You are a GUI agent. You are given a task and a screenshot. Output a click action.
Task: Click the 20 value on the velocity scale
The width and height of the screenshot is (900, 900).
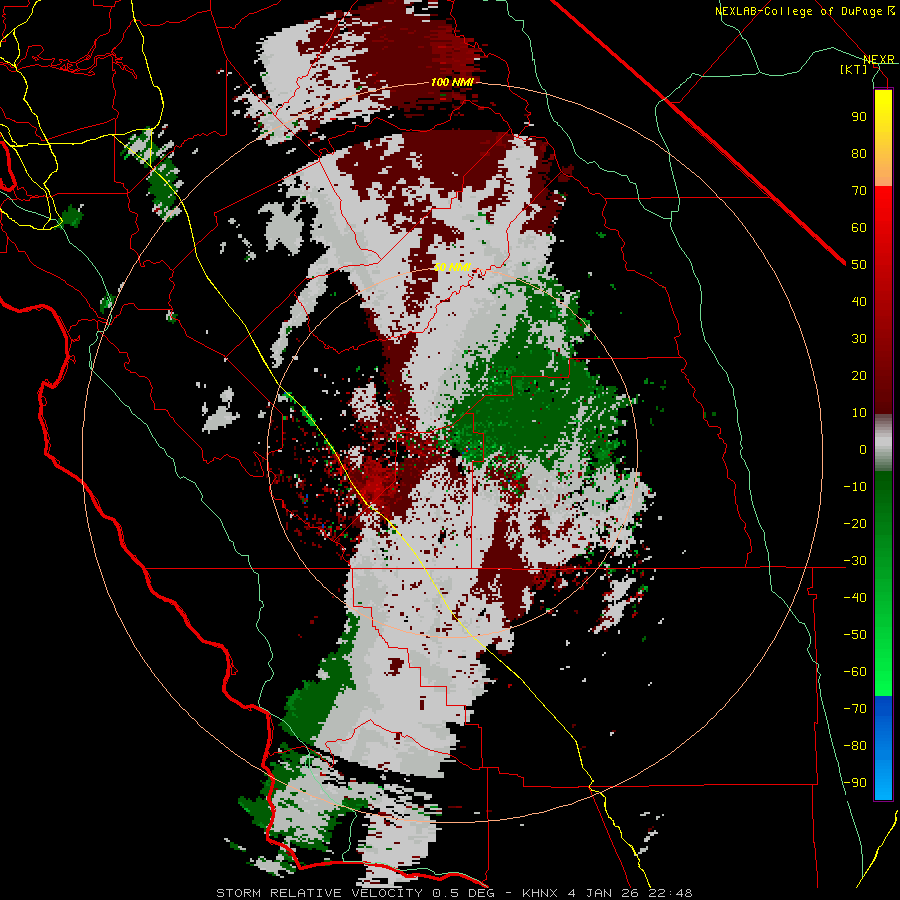click(859, 375)
